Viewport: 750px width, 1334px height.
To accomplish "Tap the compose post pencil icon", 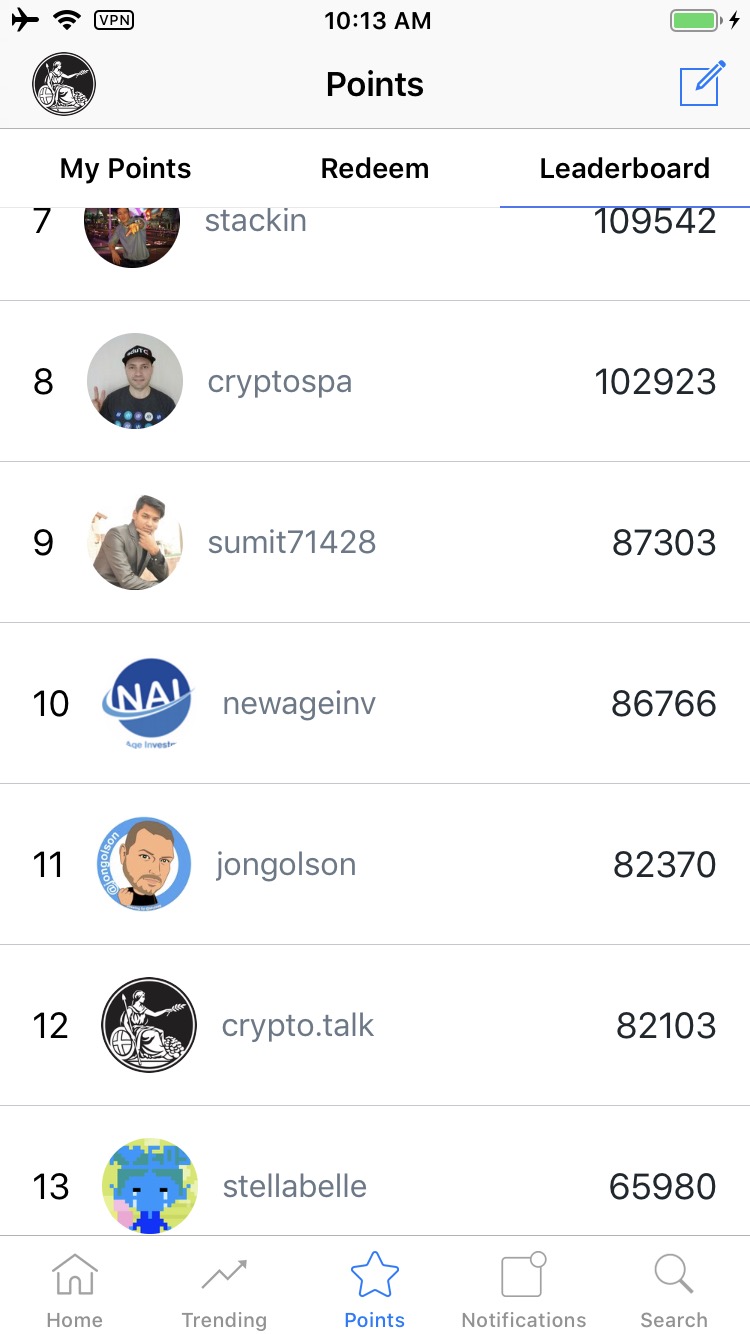I will tap(702, 84).
